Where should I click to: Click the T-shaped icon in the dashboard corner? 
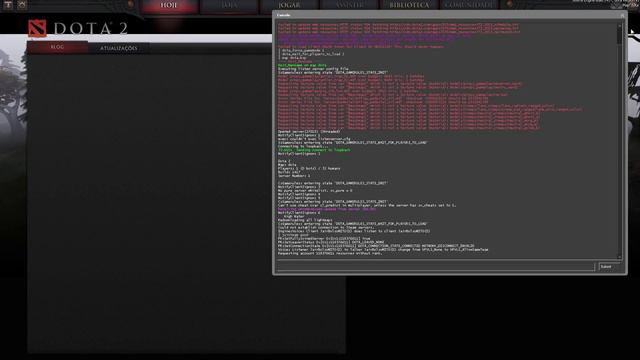coord(8,4)
